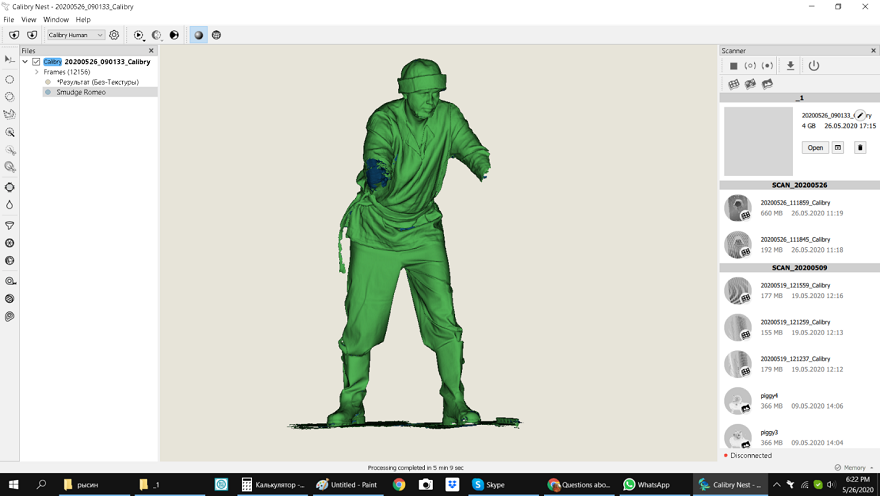This screenshot has height=496, width=880.
Task: Open the Help menu
Action: point(83,19)
